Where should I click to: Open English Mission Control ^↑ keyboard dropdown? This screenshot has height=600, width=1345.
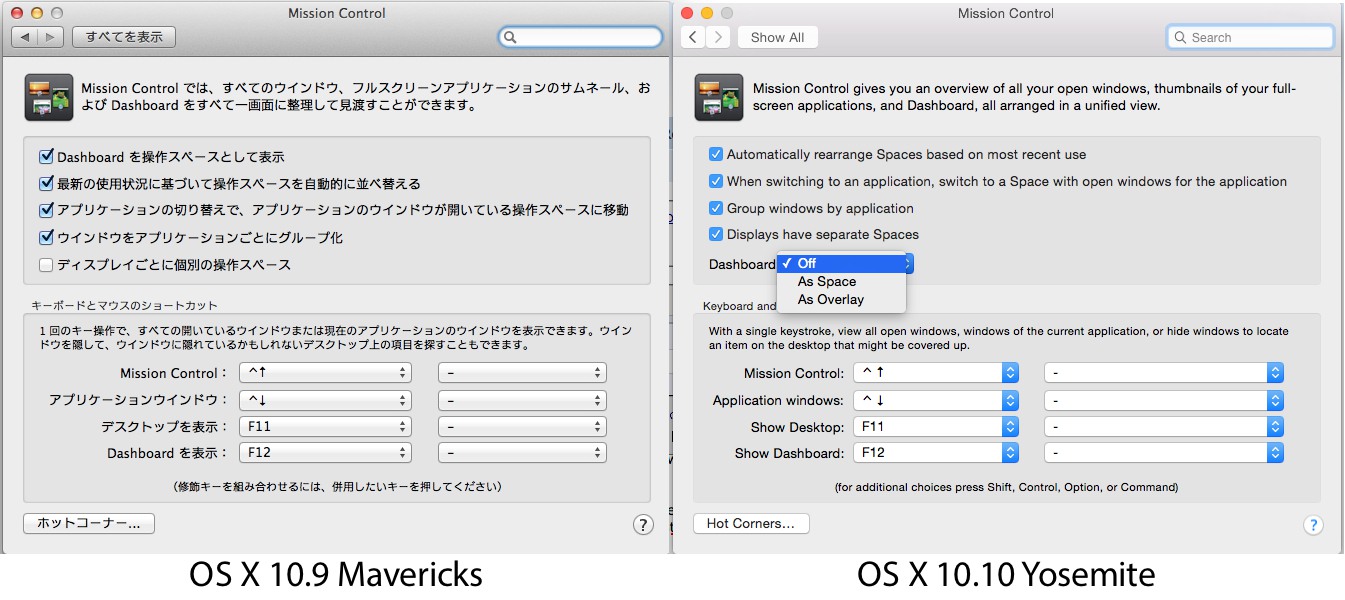coord(935,373)
